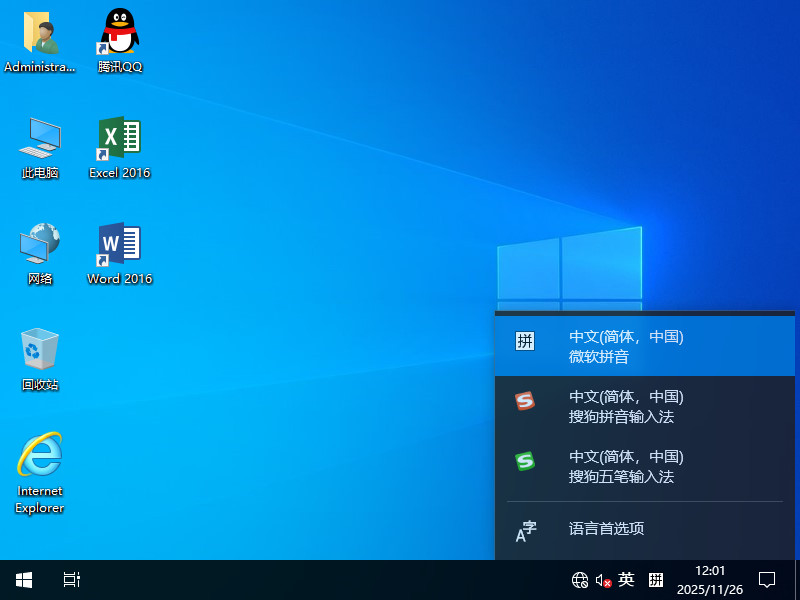
Task: Click 英 to toggle Chinese/English input mode
Action: tap(625, 580)
